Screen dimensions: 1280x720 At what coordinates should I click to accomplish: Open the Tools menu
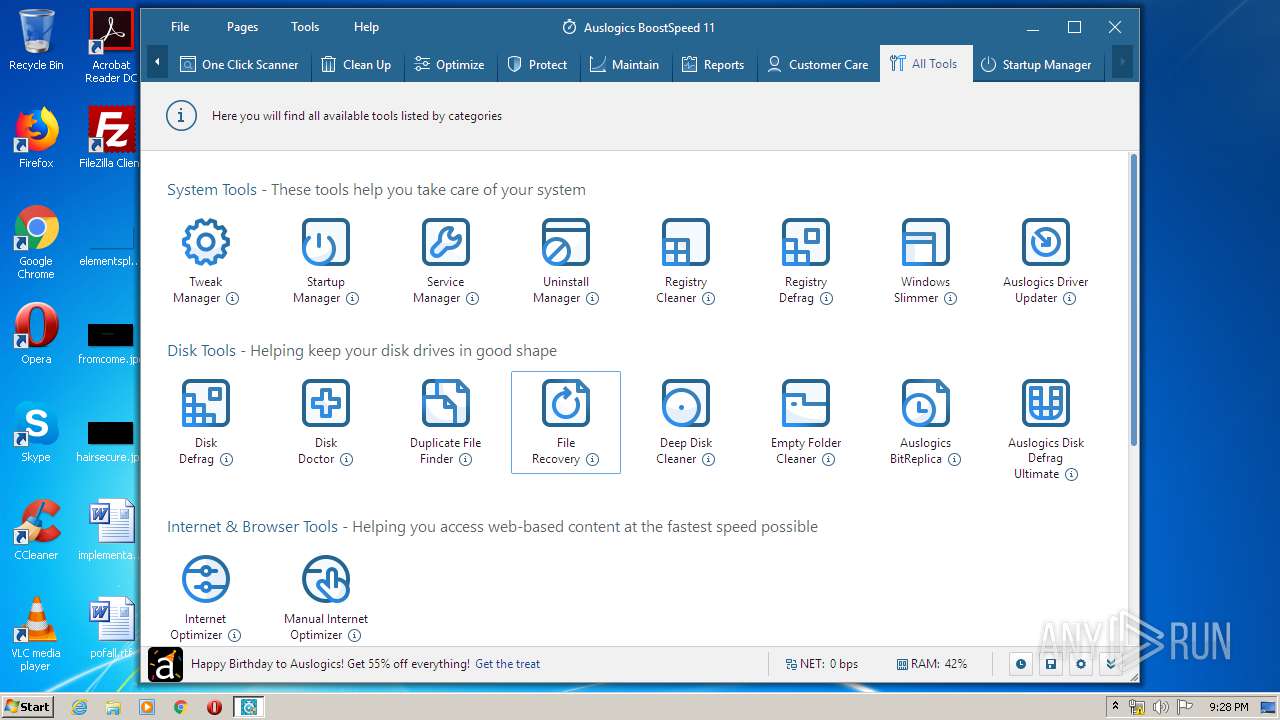305,27
